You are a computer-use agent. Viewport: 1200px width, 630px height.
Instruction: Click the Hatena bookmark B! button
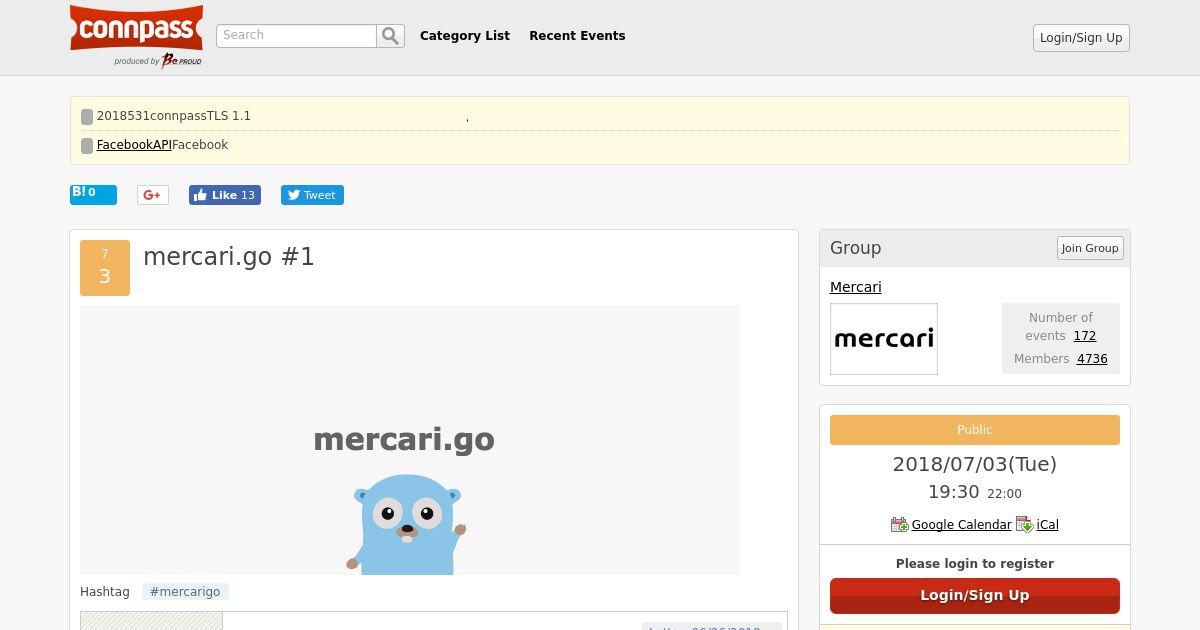point(93,194)
